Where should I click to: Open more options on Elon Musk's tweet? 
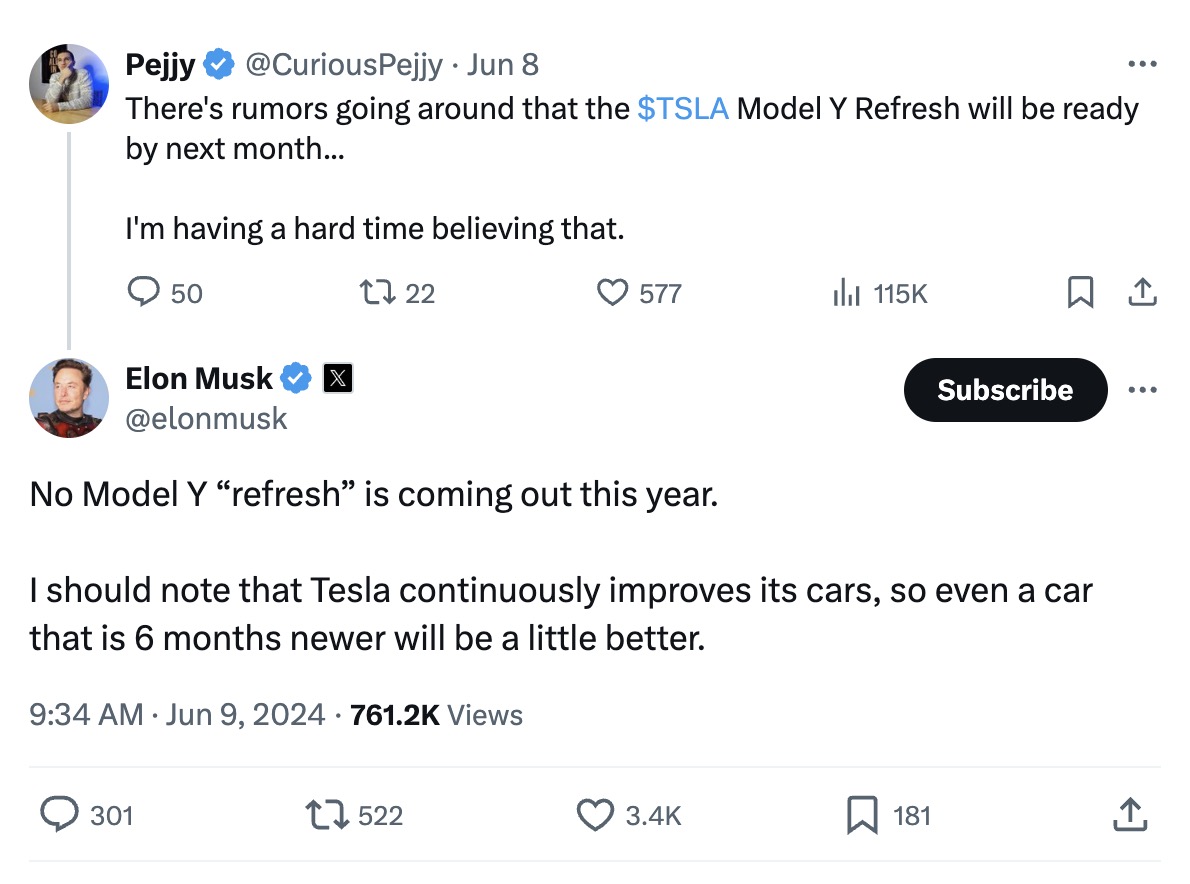coord(1142,390)
